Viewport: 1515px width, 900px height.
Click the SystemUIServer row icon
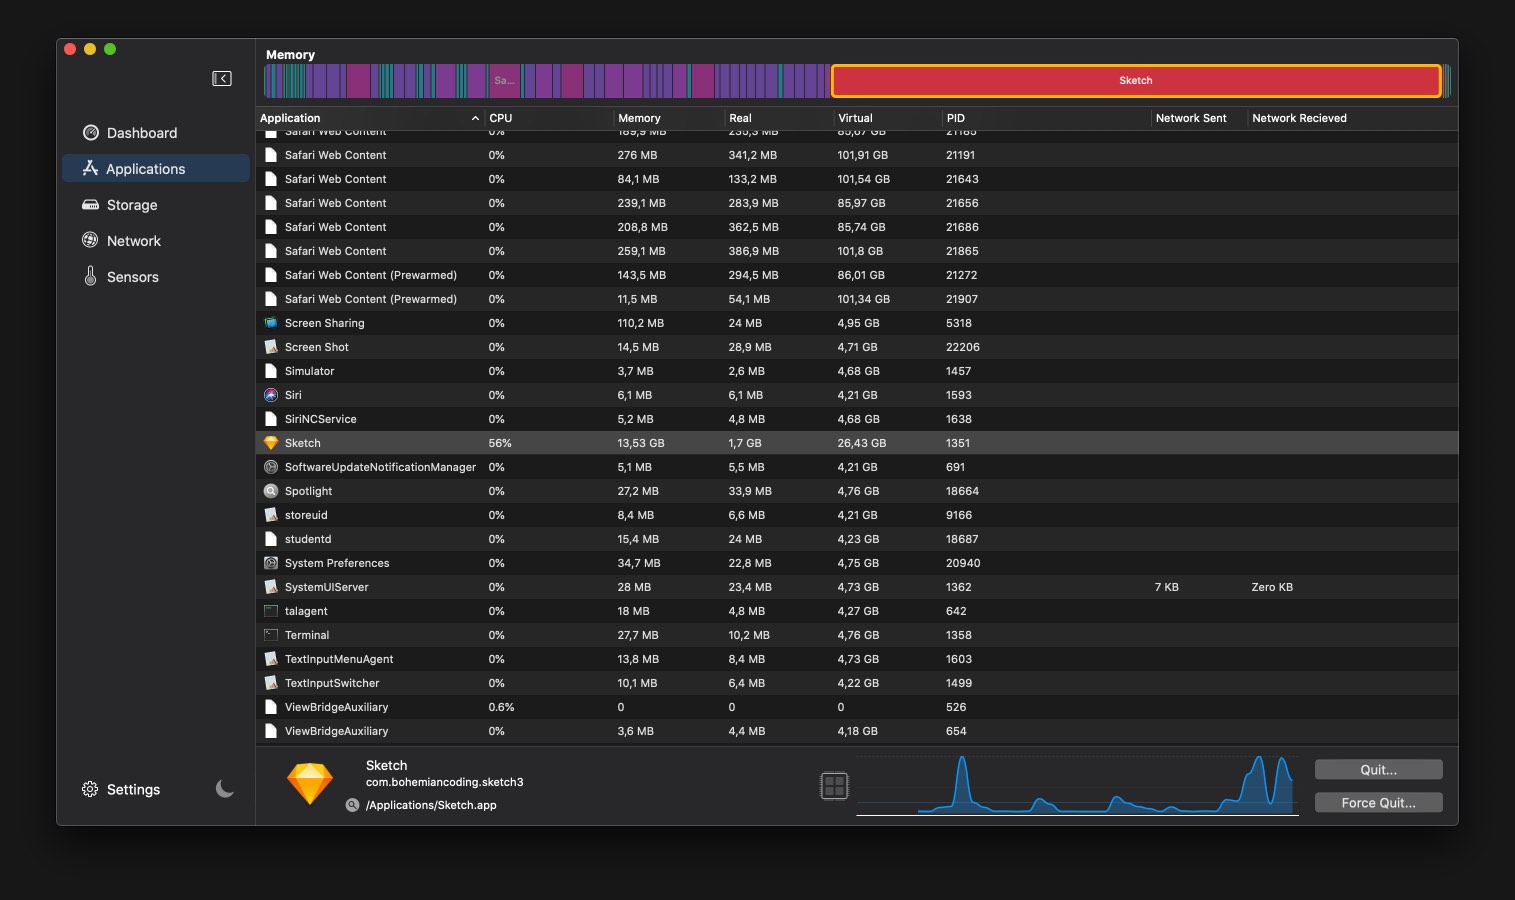[270, 587]
